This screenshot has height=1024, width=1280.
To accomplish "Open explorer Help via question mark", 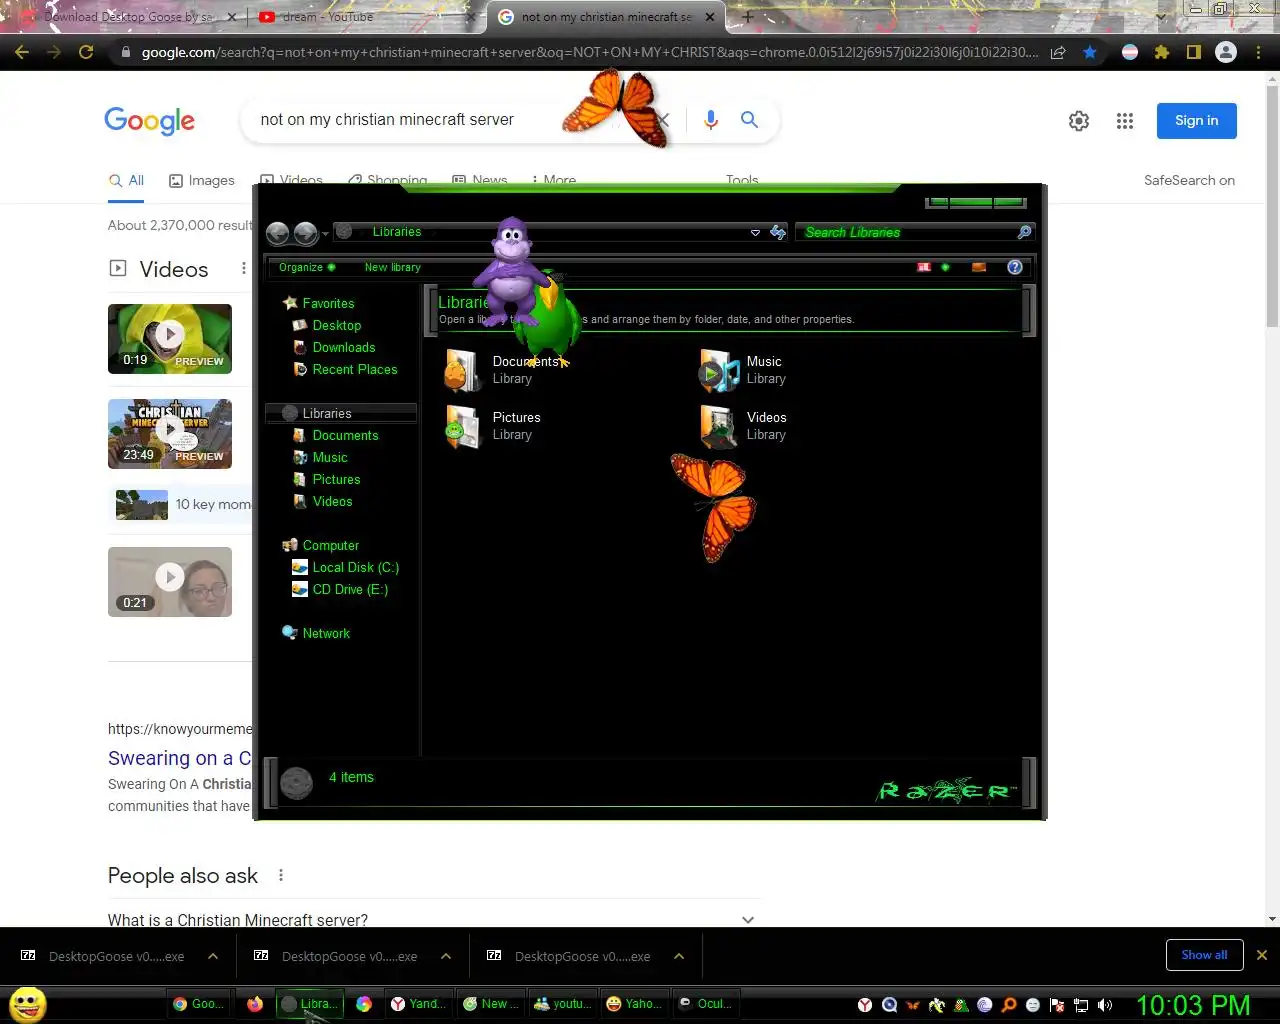I will tap(1015, 267).
